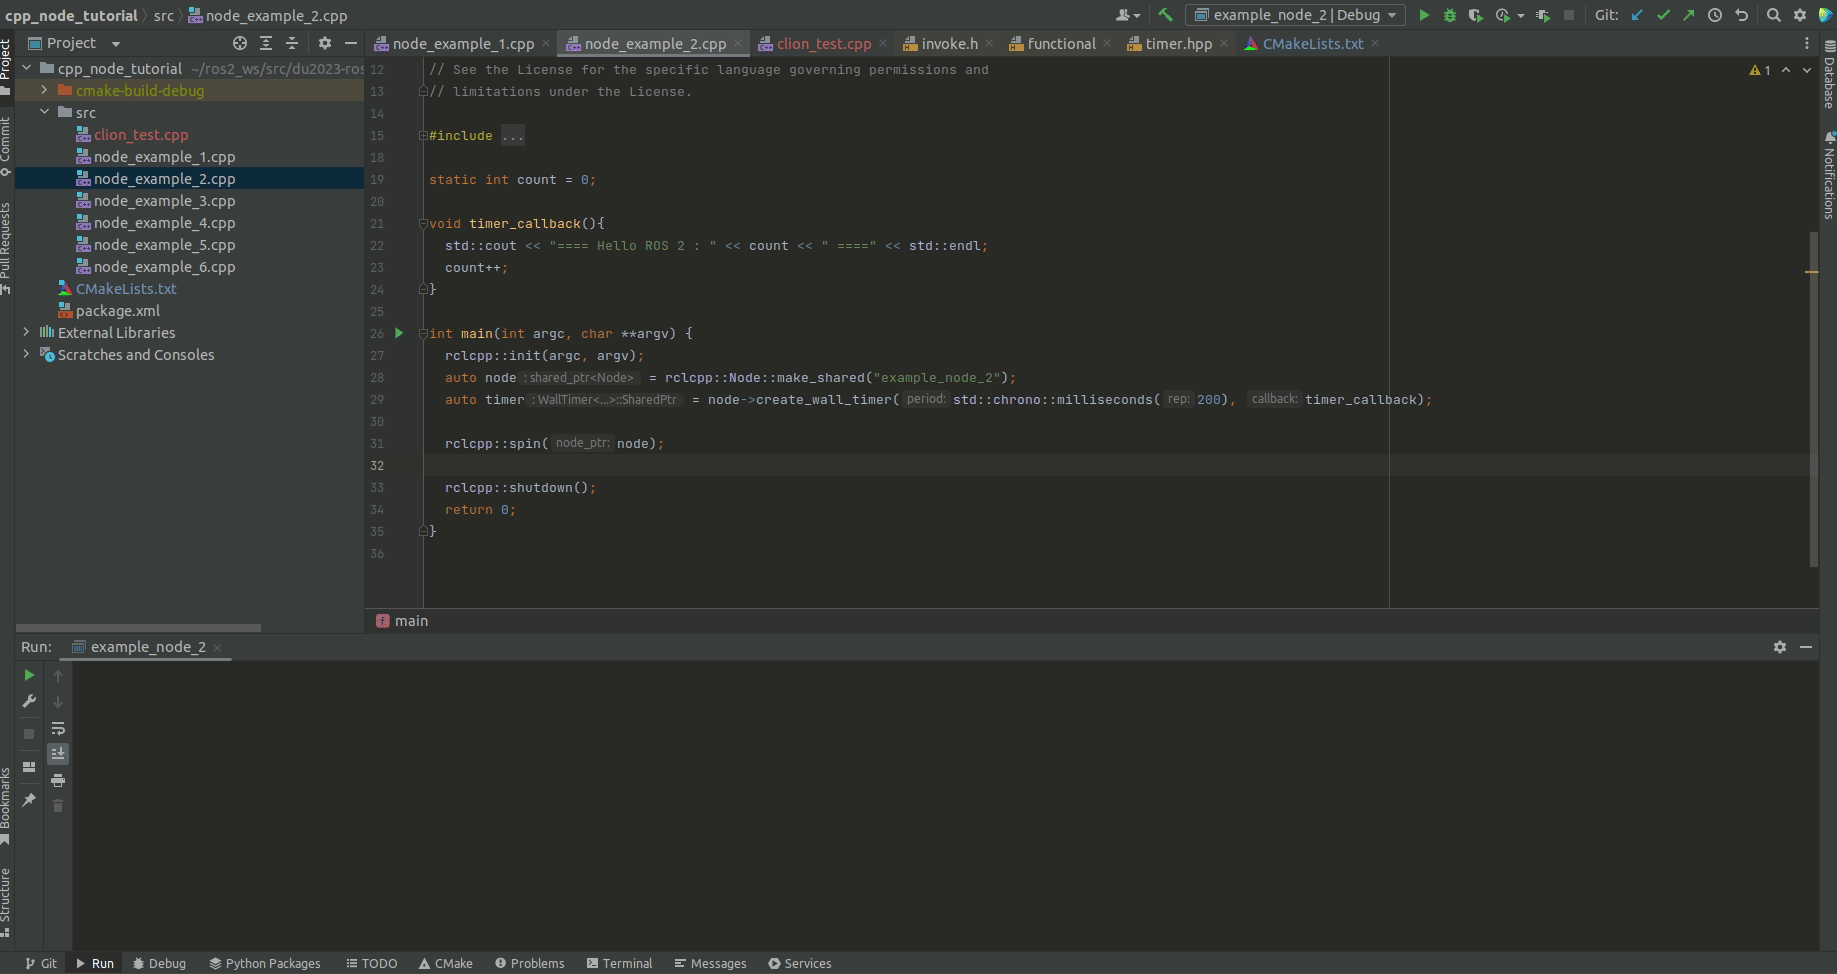Image resolution: width=1837 pixels, height=974 pixels.
Task: Close the node_example_2.cpp tab
Action: pos(738,44)
